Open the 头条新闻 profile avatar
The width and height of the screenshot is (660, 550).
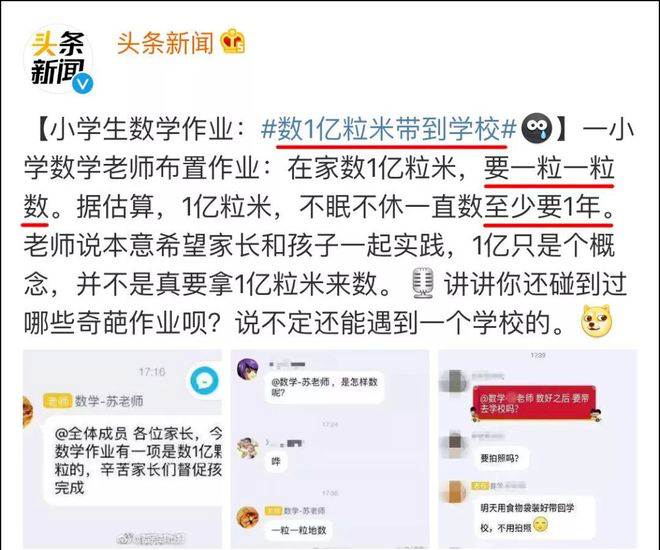pyautogui.click(x=59, y=59)
